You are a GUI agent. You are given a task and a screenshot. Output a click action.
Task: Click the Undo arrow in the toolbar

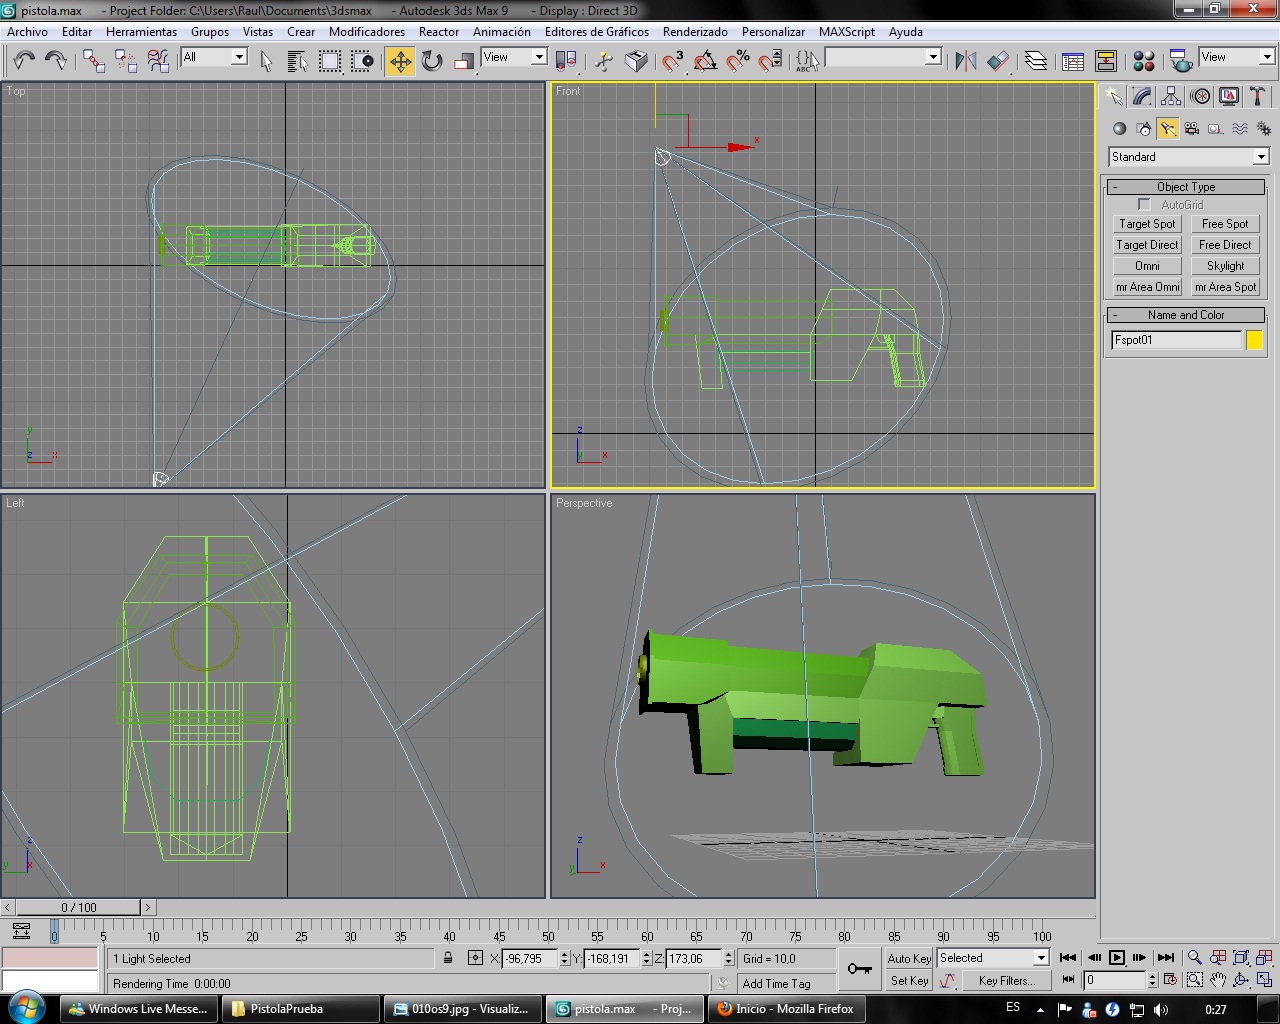[24, 61]
